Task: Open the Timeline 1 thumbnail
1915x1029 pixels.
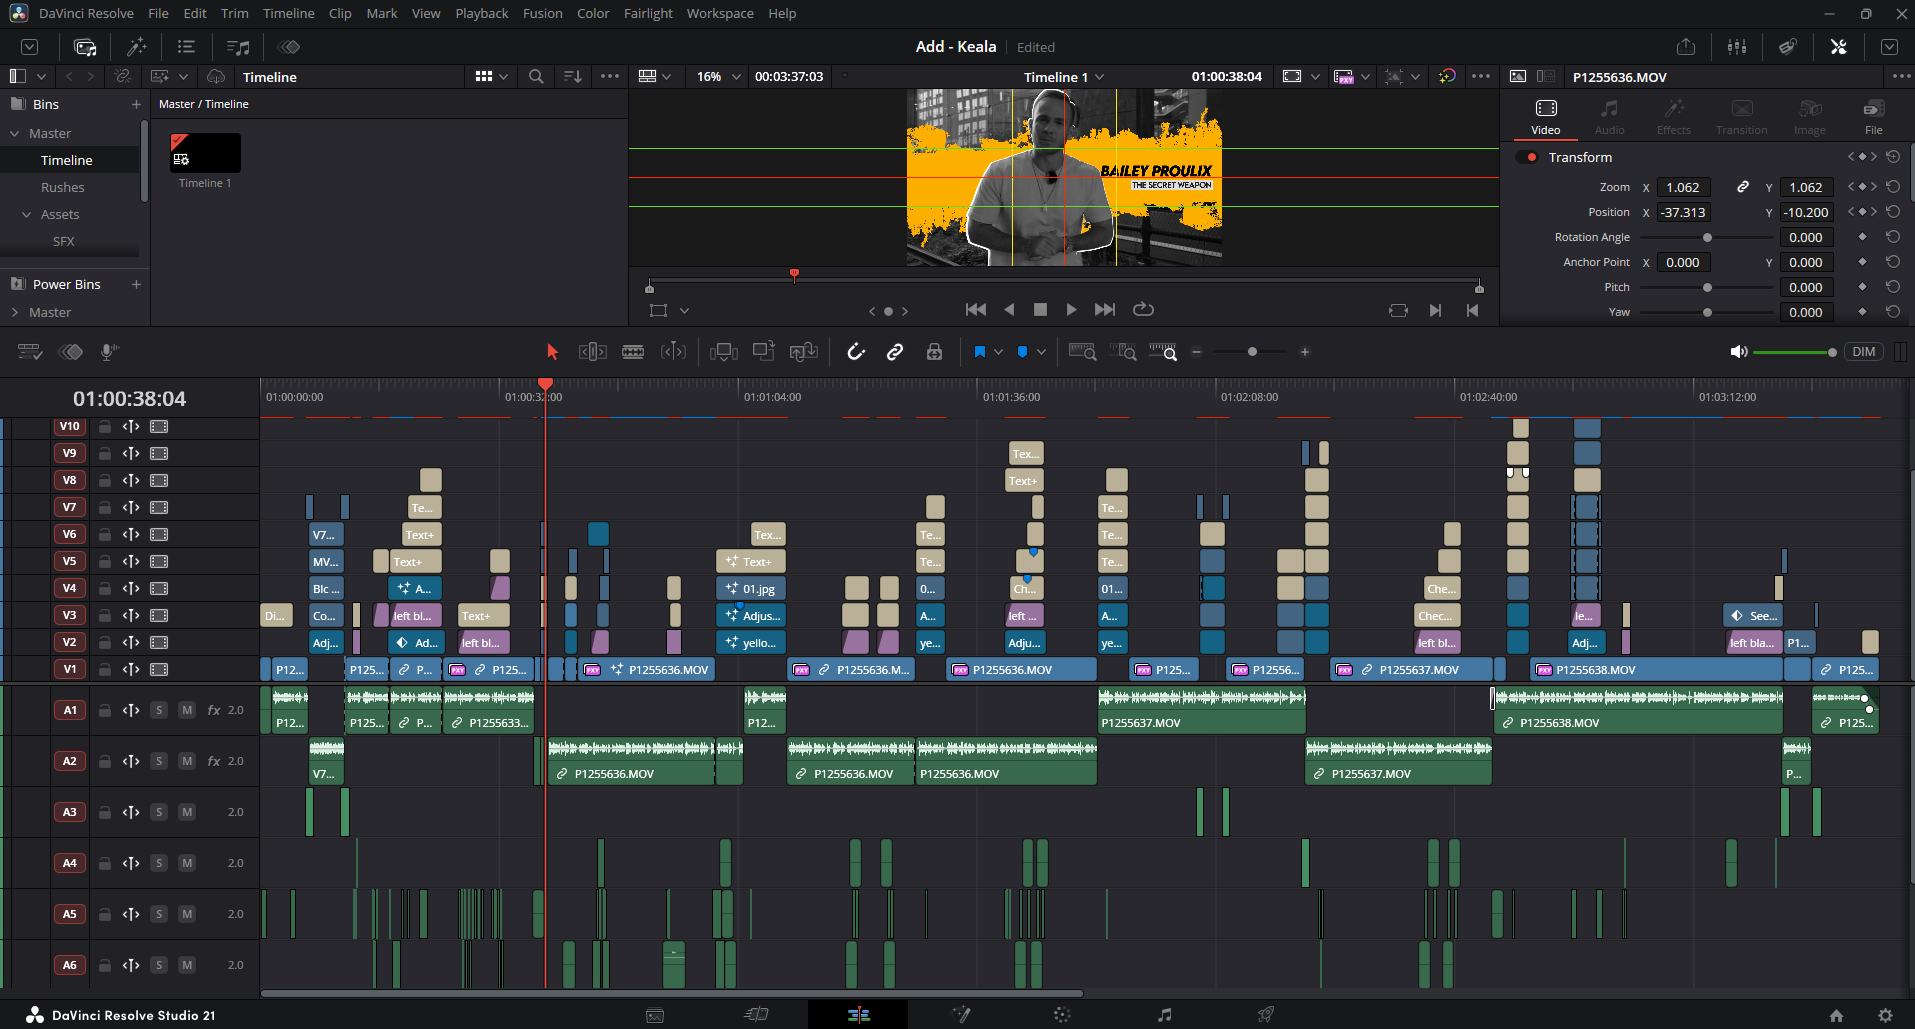Action: 205,153
